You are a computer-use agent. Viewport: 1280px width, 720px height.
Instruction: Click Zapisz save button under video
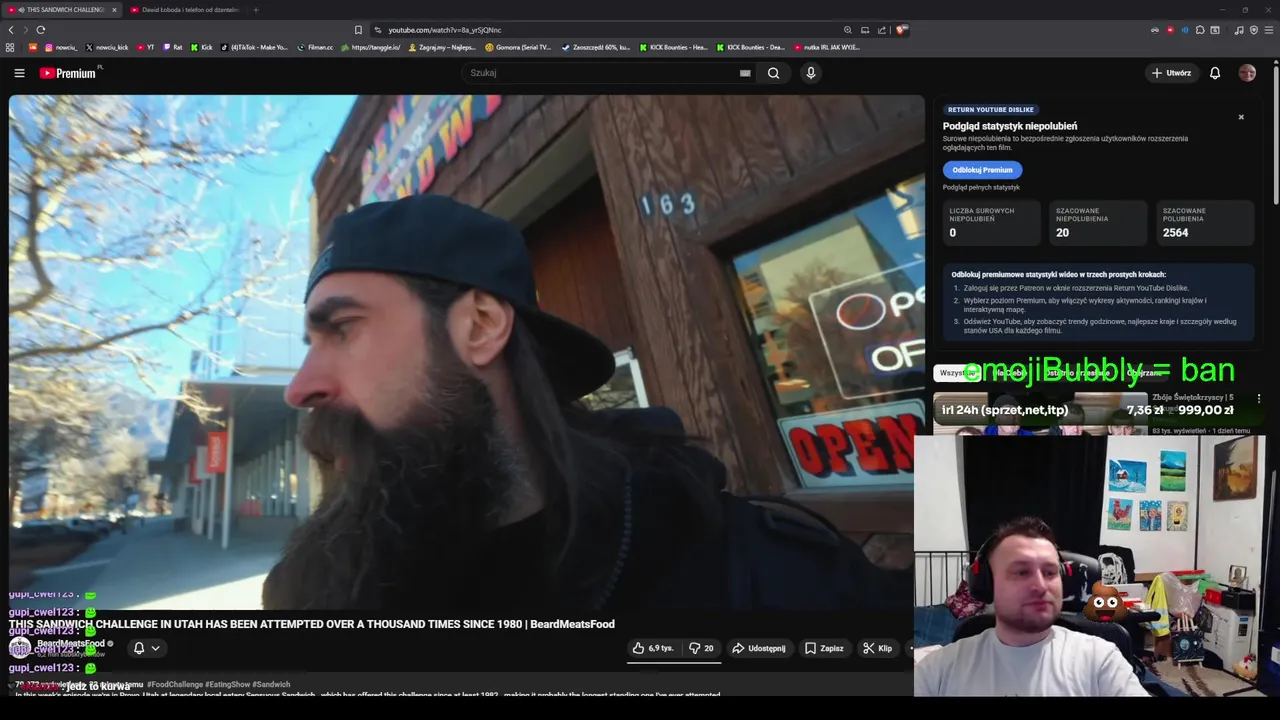pyautogui.click(x=825, y=648)
